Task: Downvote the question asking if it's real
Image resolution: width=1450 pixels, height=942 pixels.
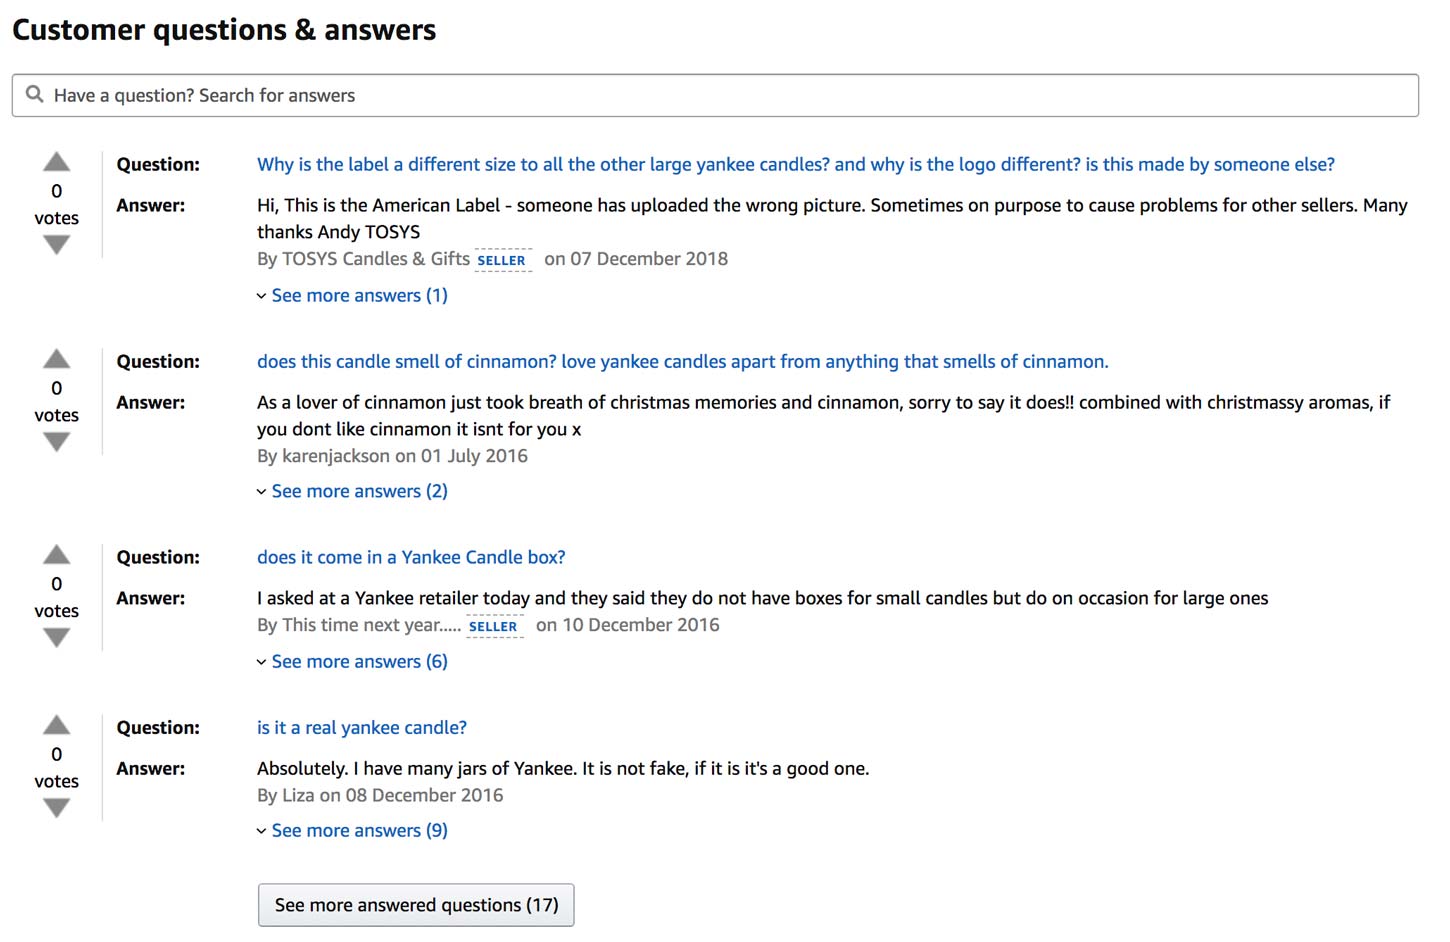Action: 56,806
